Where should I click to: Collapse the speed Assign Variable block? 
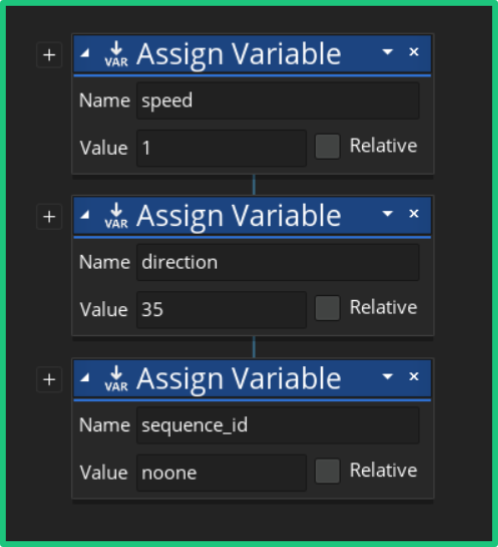[85, 53]
